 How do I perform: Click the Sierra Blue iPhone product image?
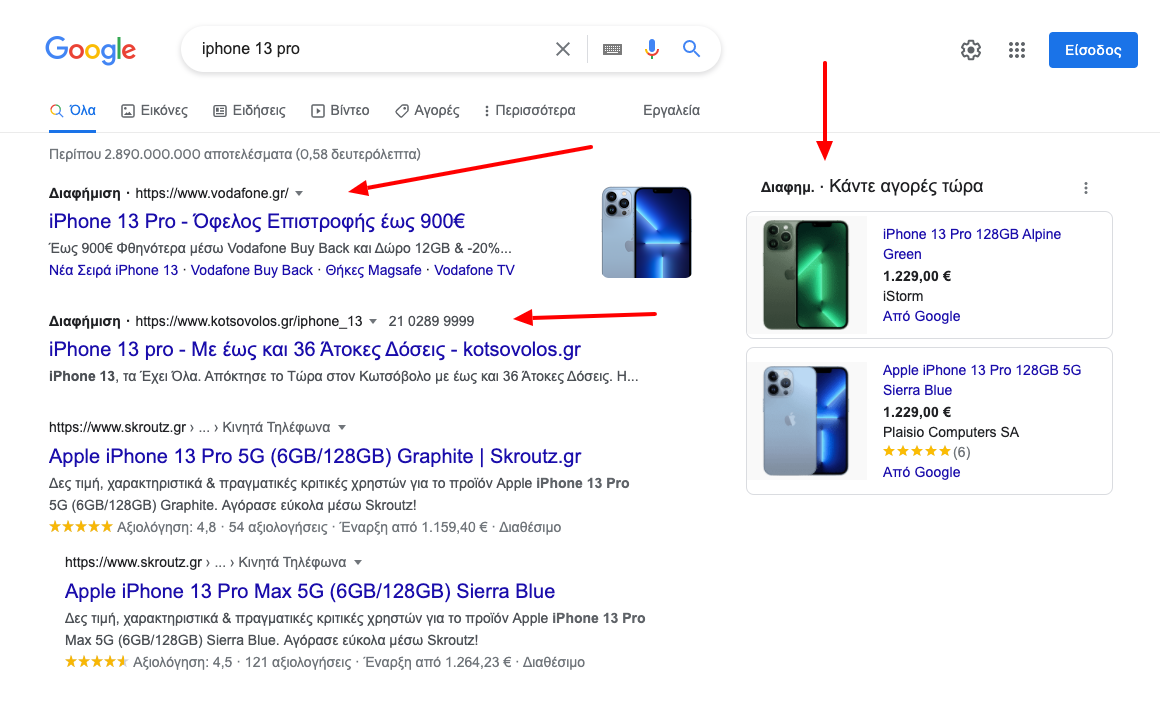806,420
